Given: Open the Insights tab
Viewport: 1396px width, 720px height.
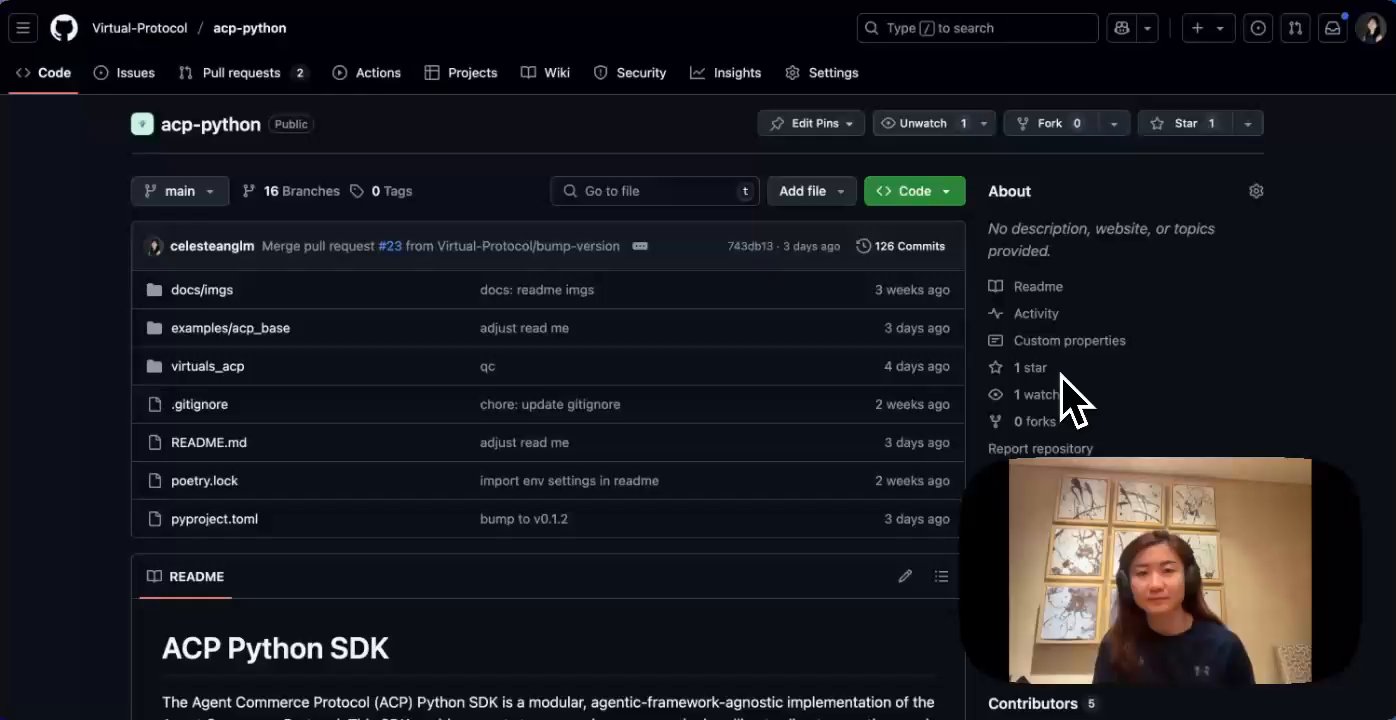Looking at the screenshot, I should tap(726, 73).
